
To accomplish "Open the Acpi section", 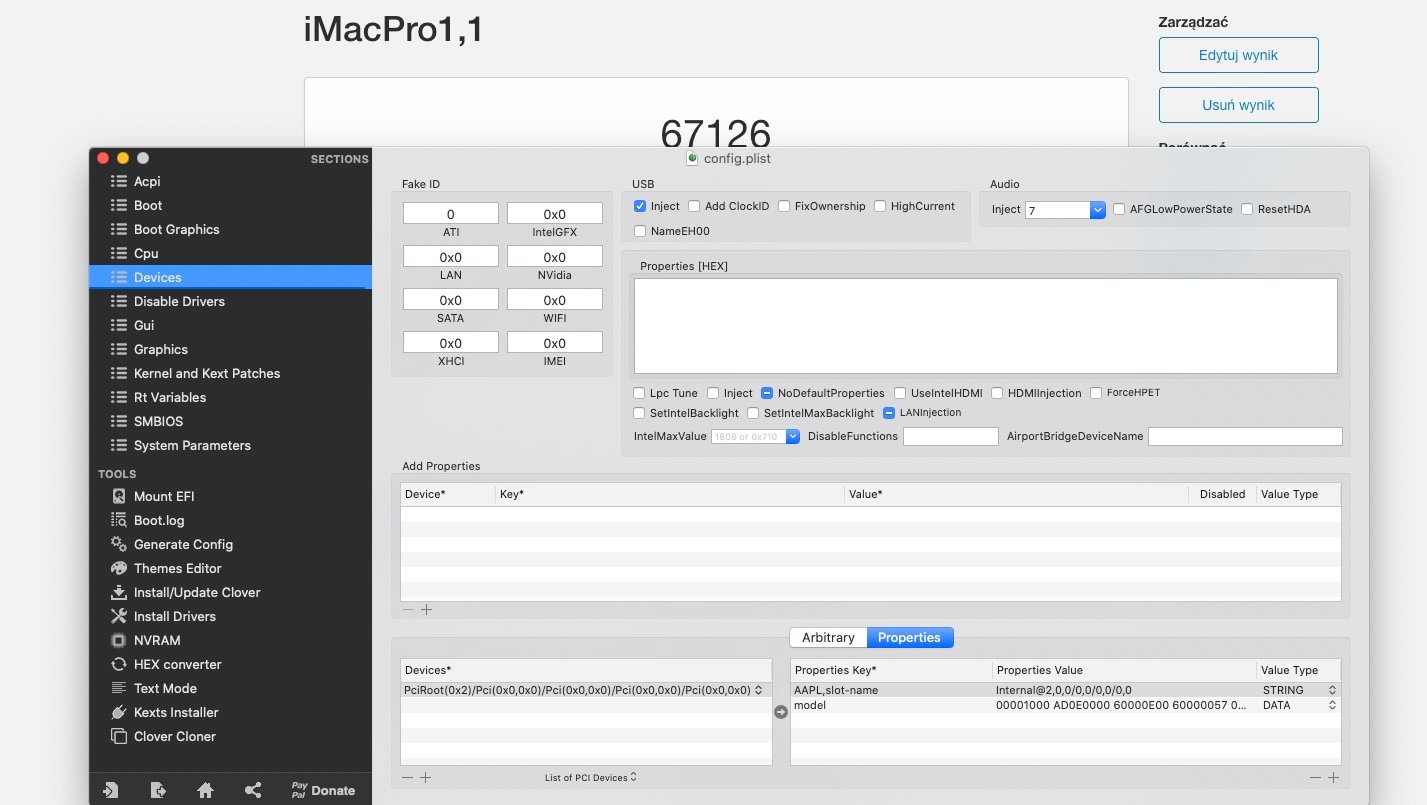I will click(x=147, y=182).
